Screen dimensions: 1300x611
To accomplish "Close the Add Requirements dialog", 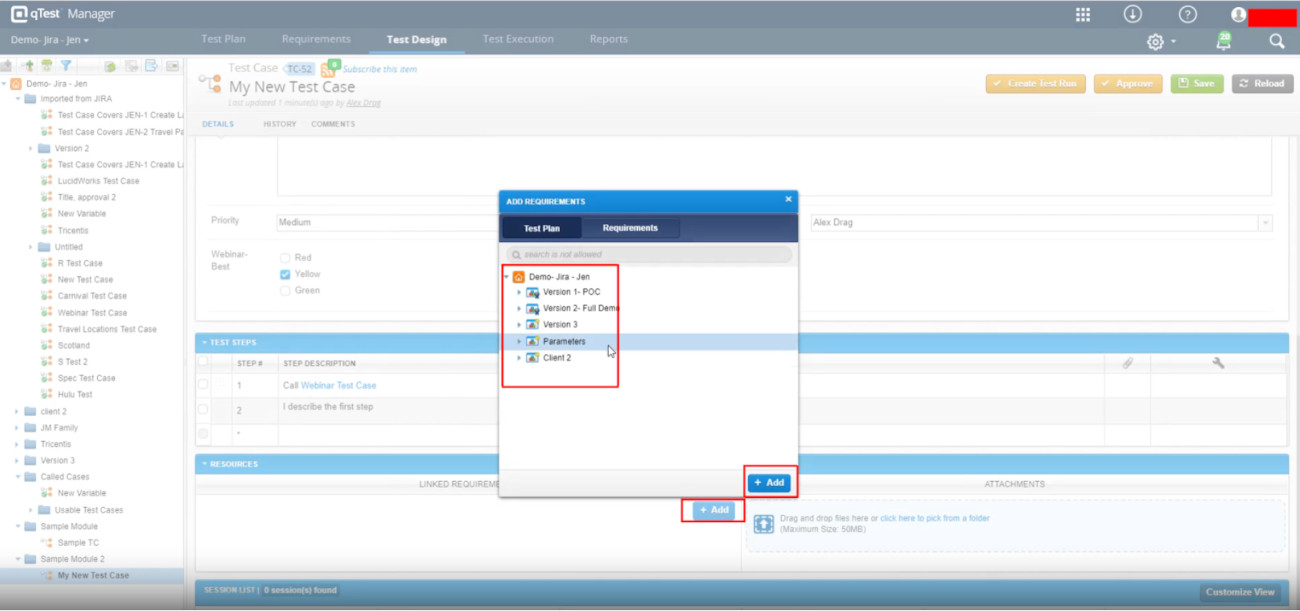I will (788, 200).
